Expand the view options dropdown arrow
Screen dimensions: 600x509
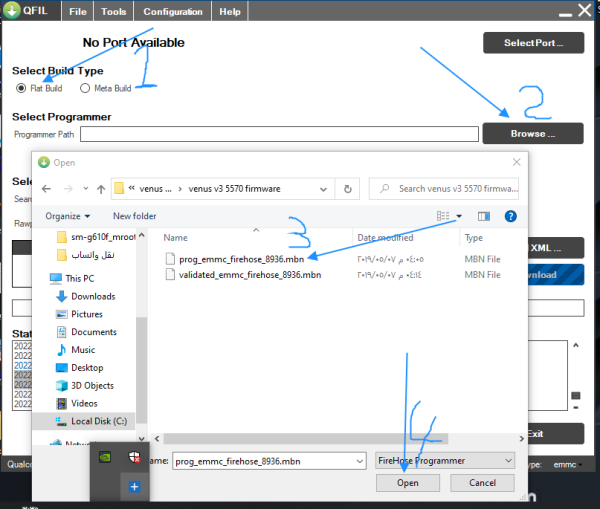coord(459,216)
